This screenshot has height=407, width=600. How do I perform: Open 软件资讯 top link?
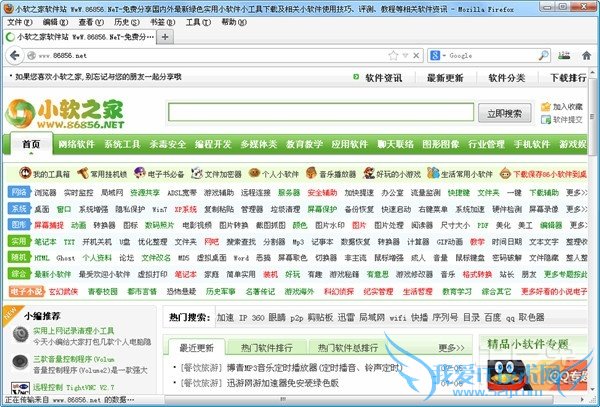383,78
